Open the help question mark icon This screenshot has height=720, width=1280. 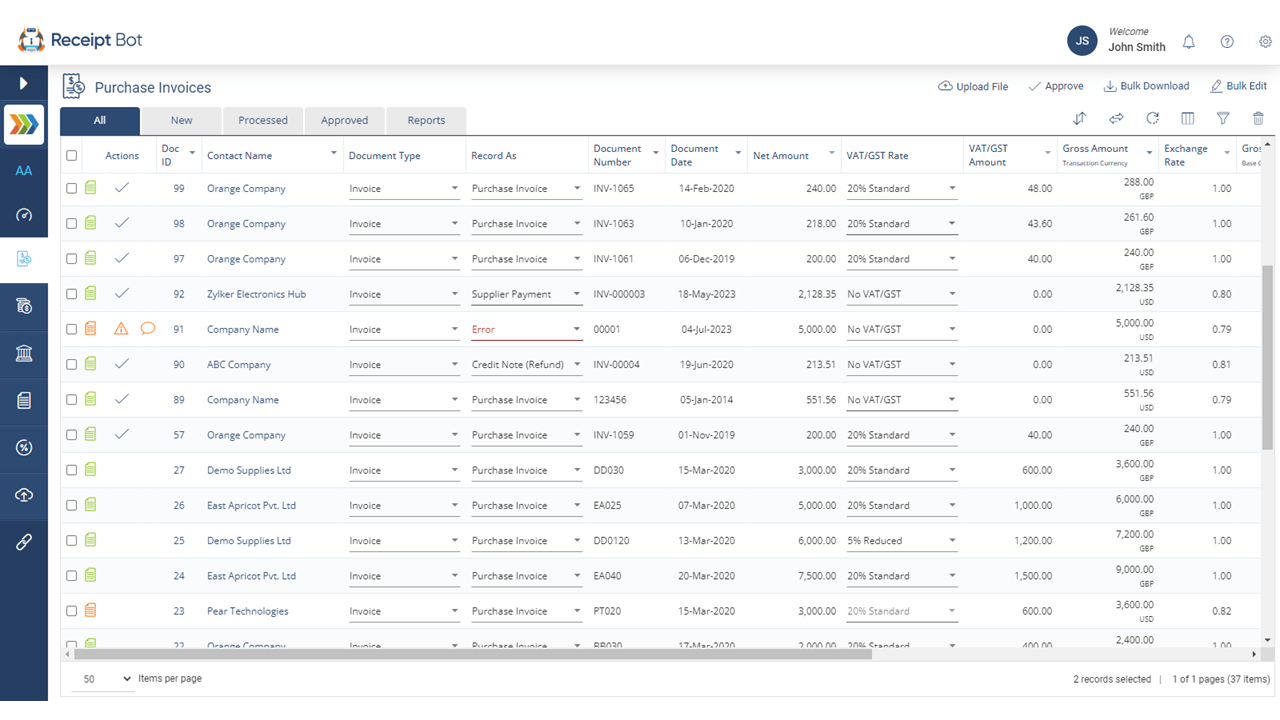tap(1227, 42)
